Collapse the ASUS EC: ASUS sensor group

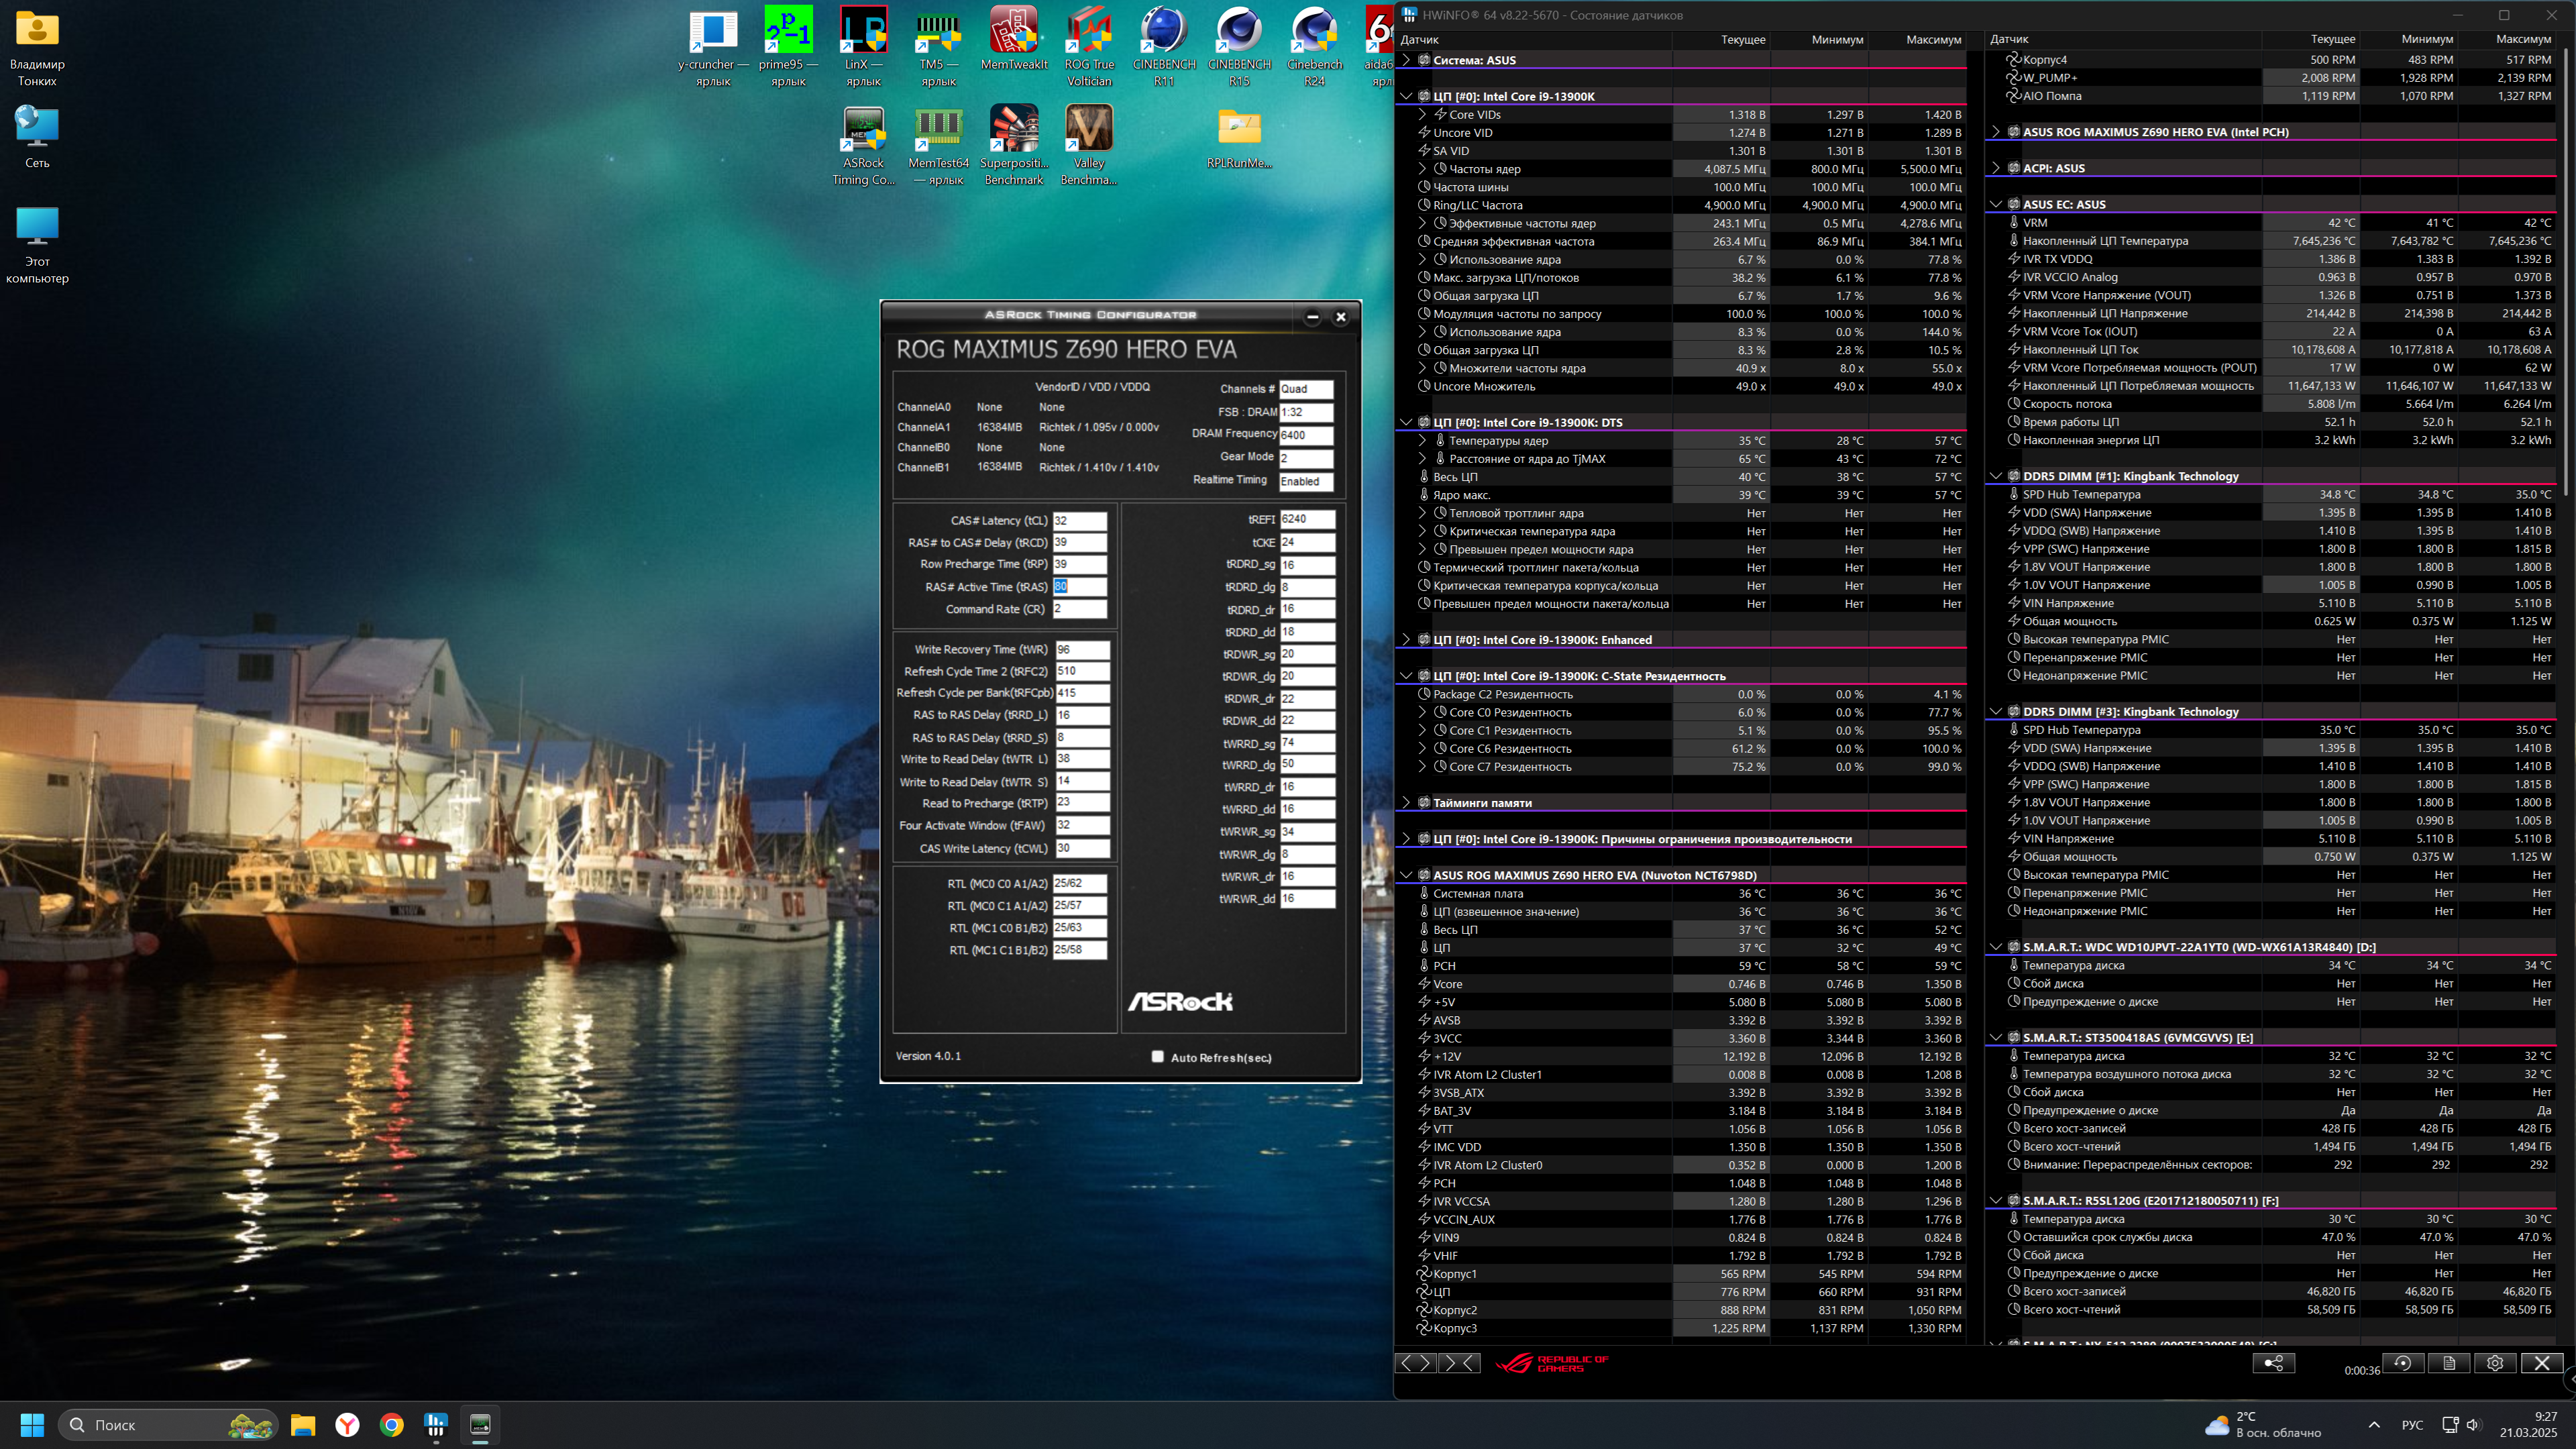pos(1996,204)
